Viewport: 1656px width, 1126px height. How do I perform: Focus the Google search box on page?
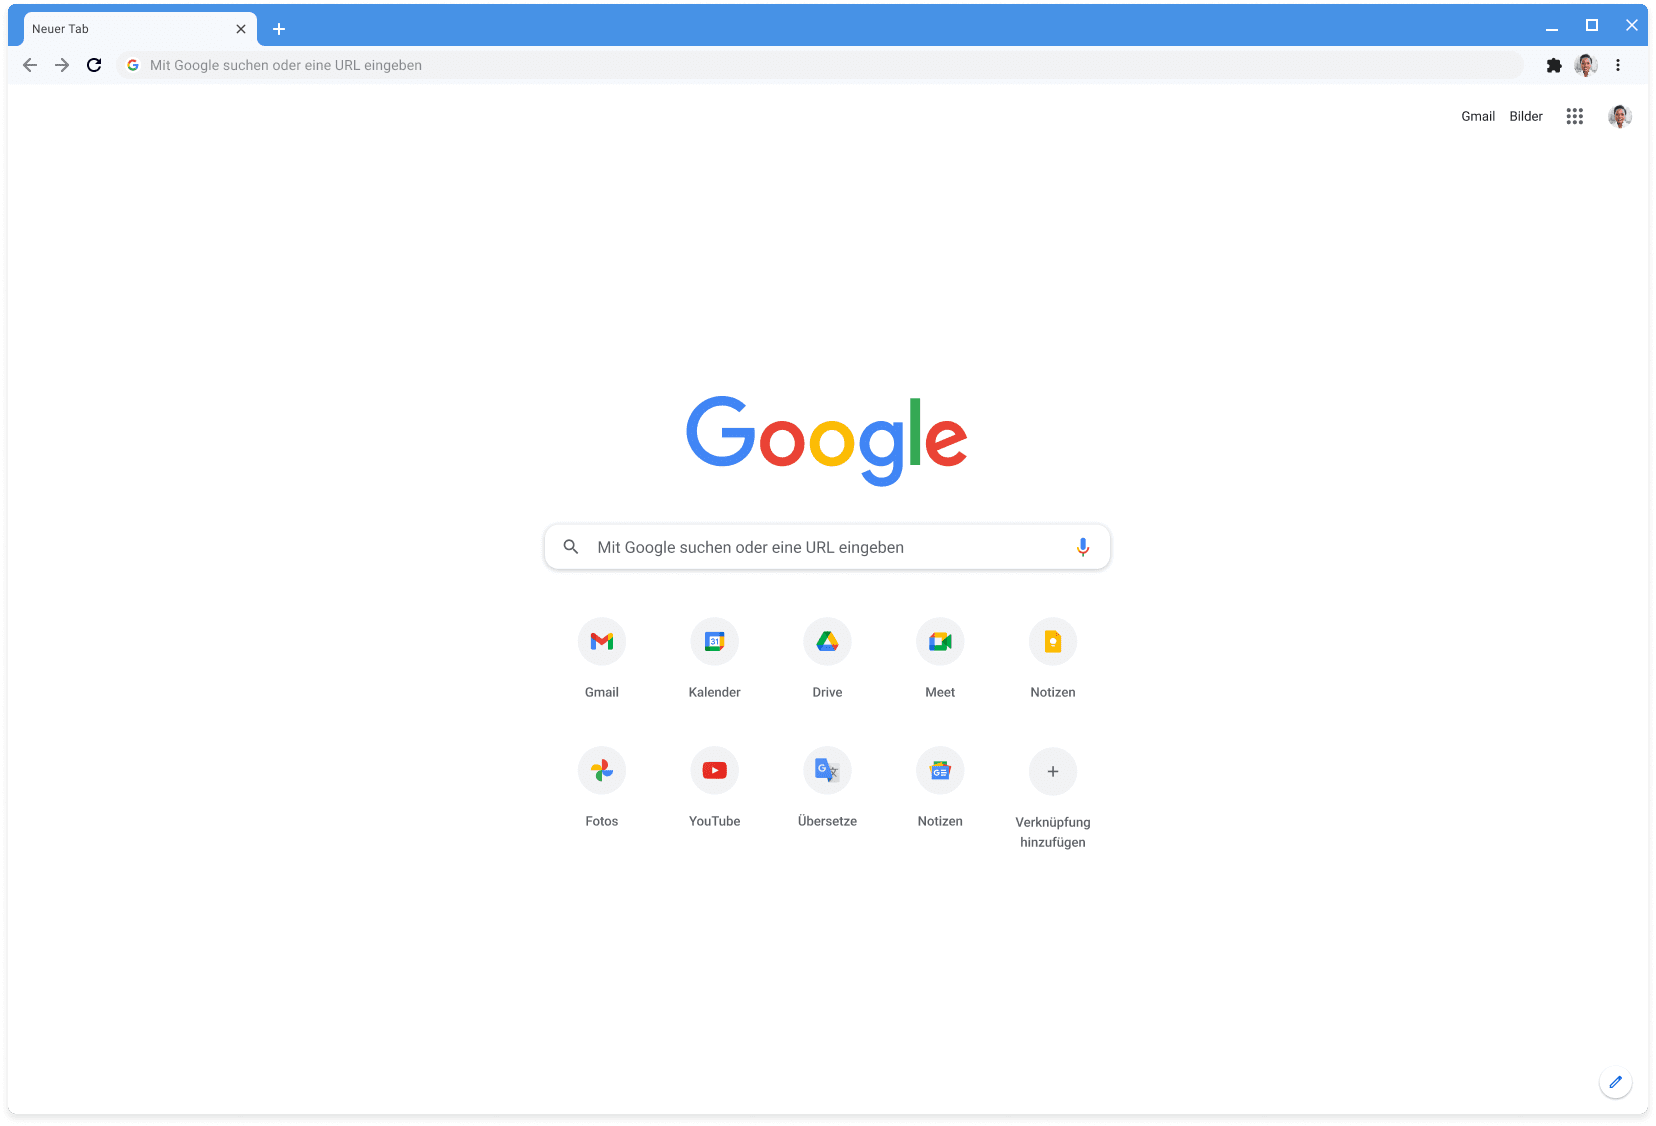point(827,547)
